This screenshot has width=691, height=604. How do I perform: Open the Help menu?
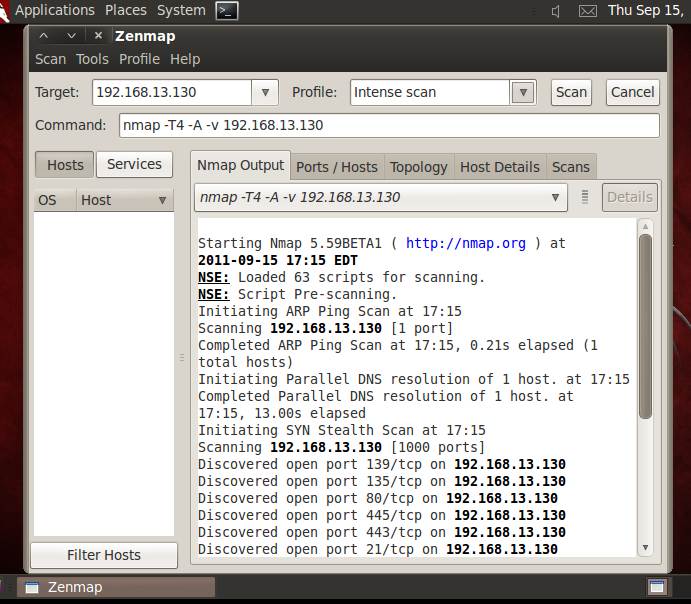pyautogui.click(x=185, y=59)
